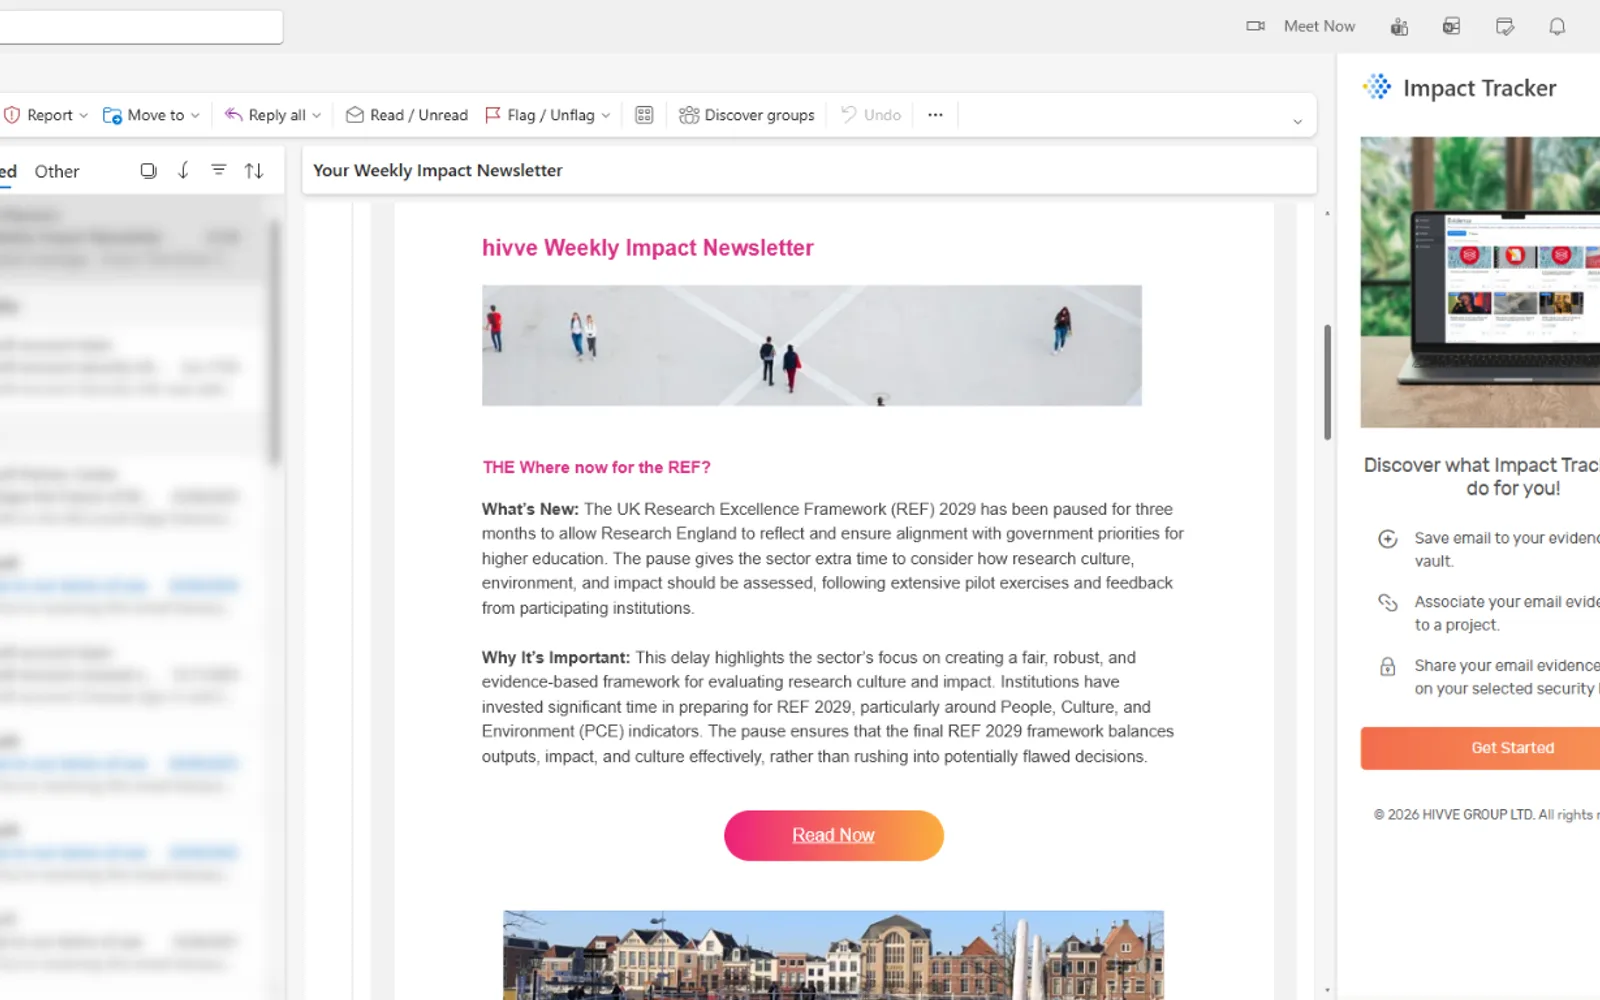Click the Share email lock icon
This screenshot has height=1000, width=1600.
click(1388, 667)
